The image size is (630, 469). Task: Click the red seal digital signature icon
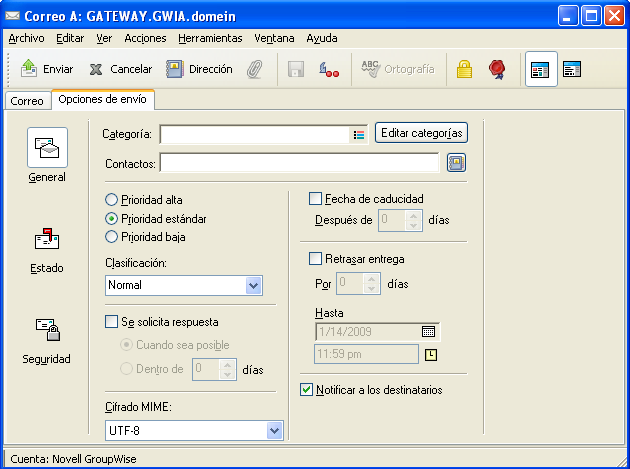tap(497, 69)
